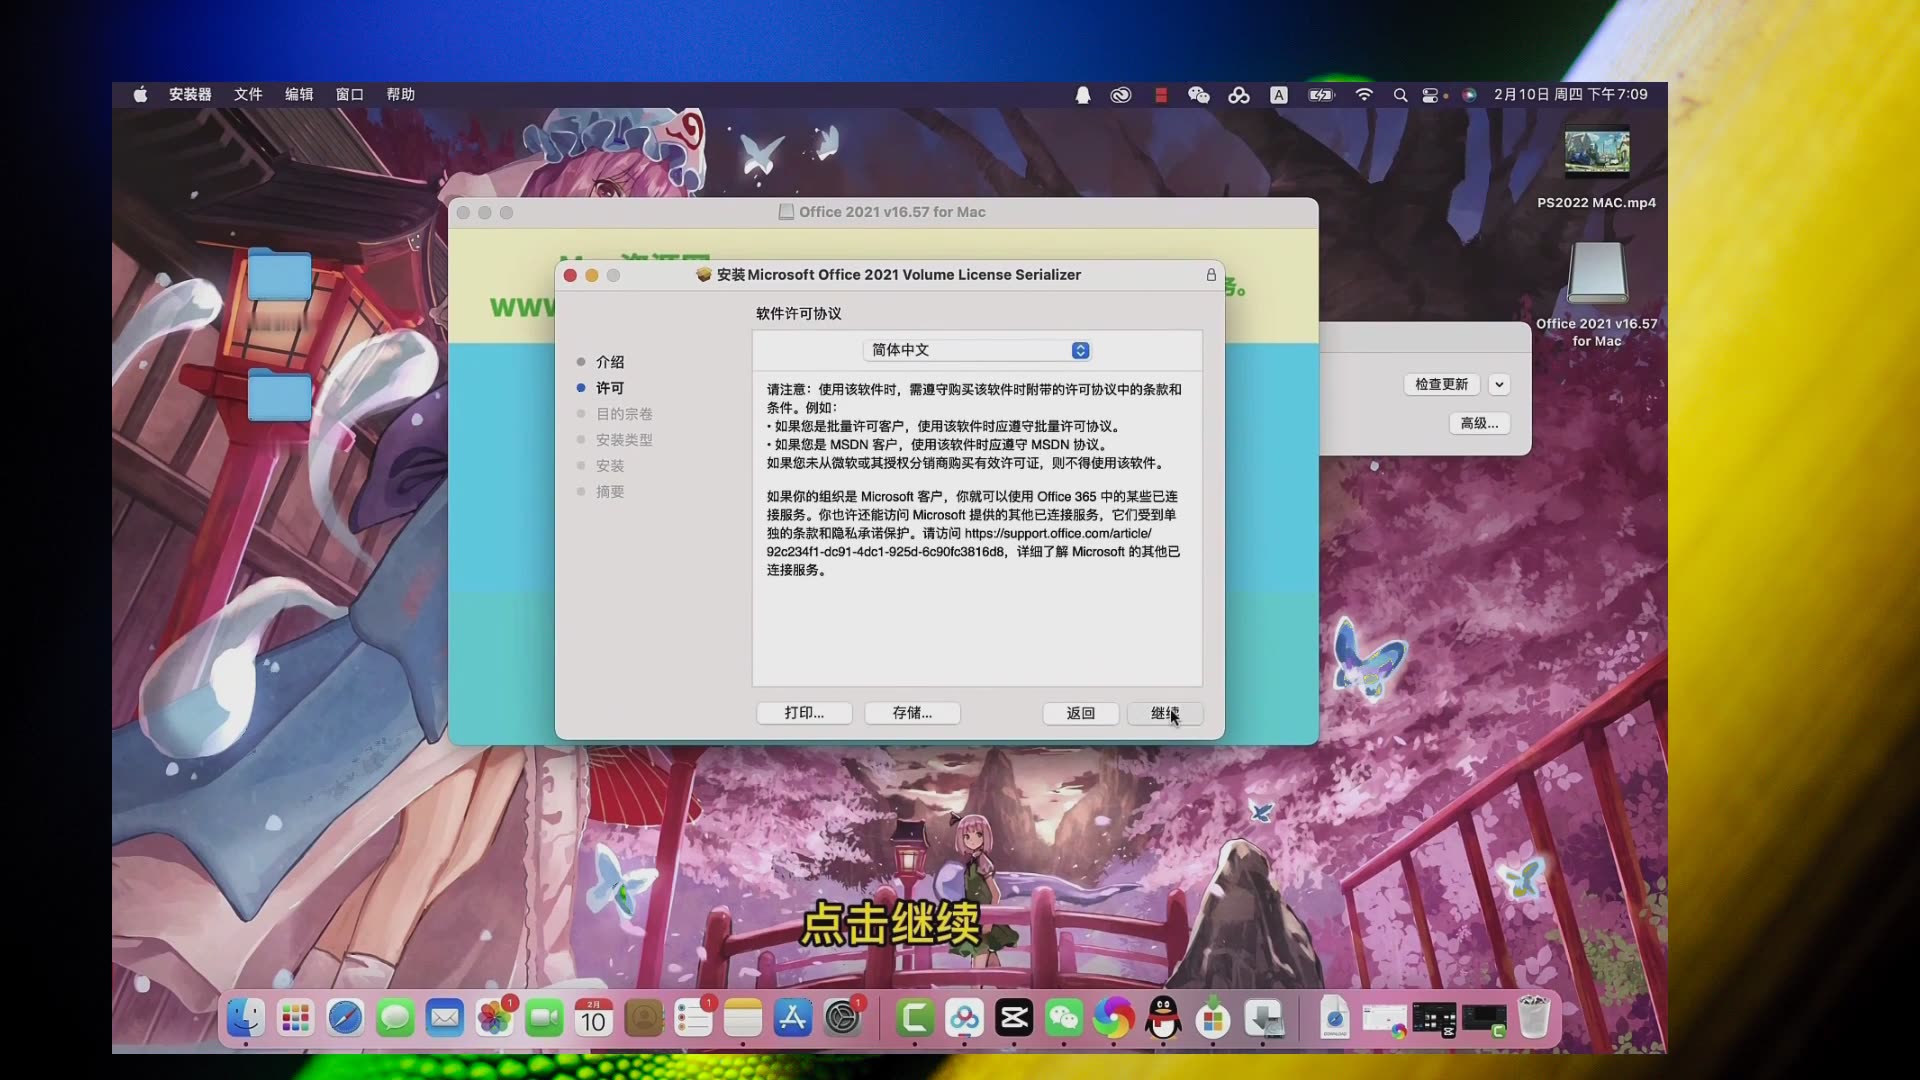This screenshot has width=1920, height=1080.
Task: Open Launchpad from the Dock
Action: coord(296,1019)
